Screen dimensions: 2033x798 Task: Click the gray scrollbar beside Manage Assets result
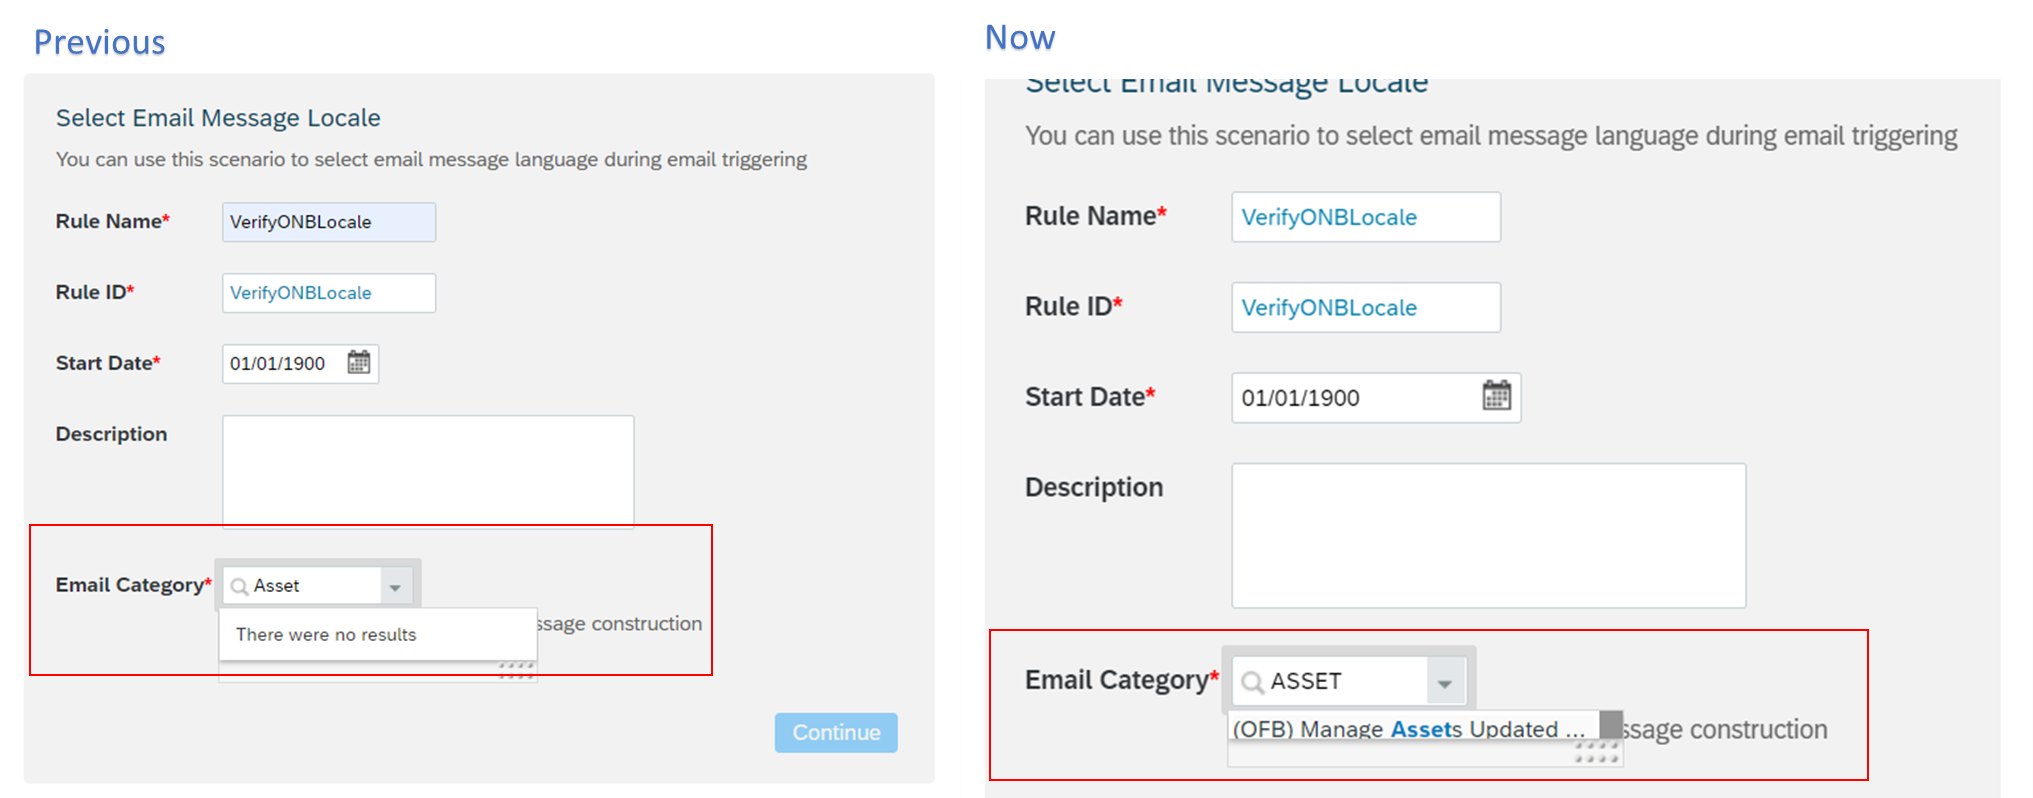coord(1611,725)
